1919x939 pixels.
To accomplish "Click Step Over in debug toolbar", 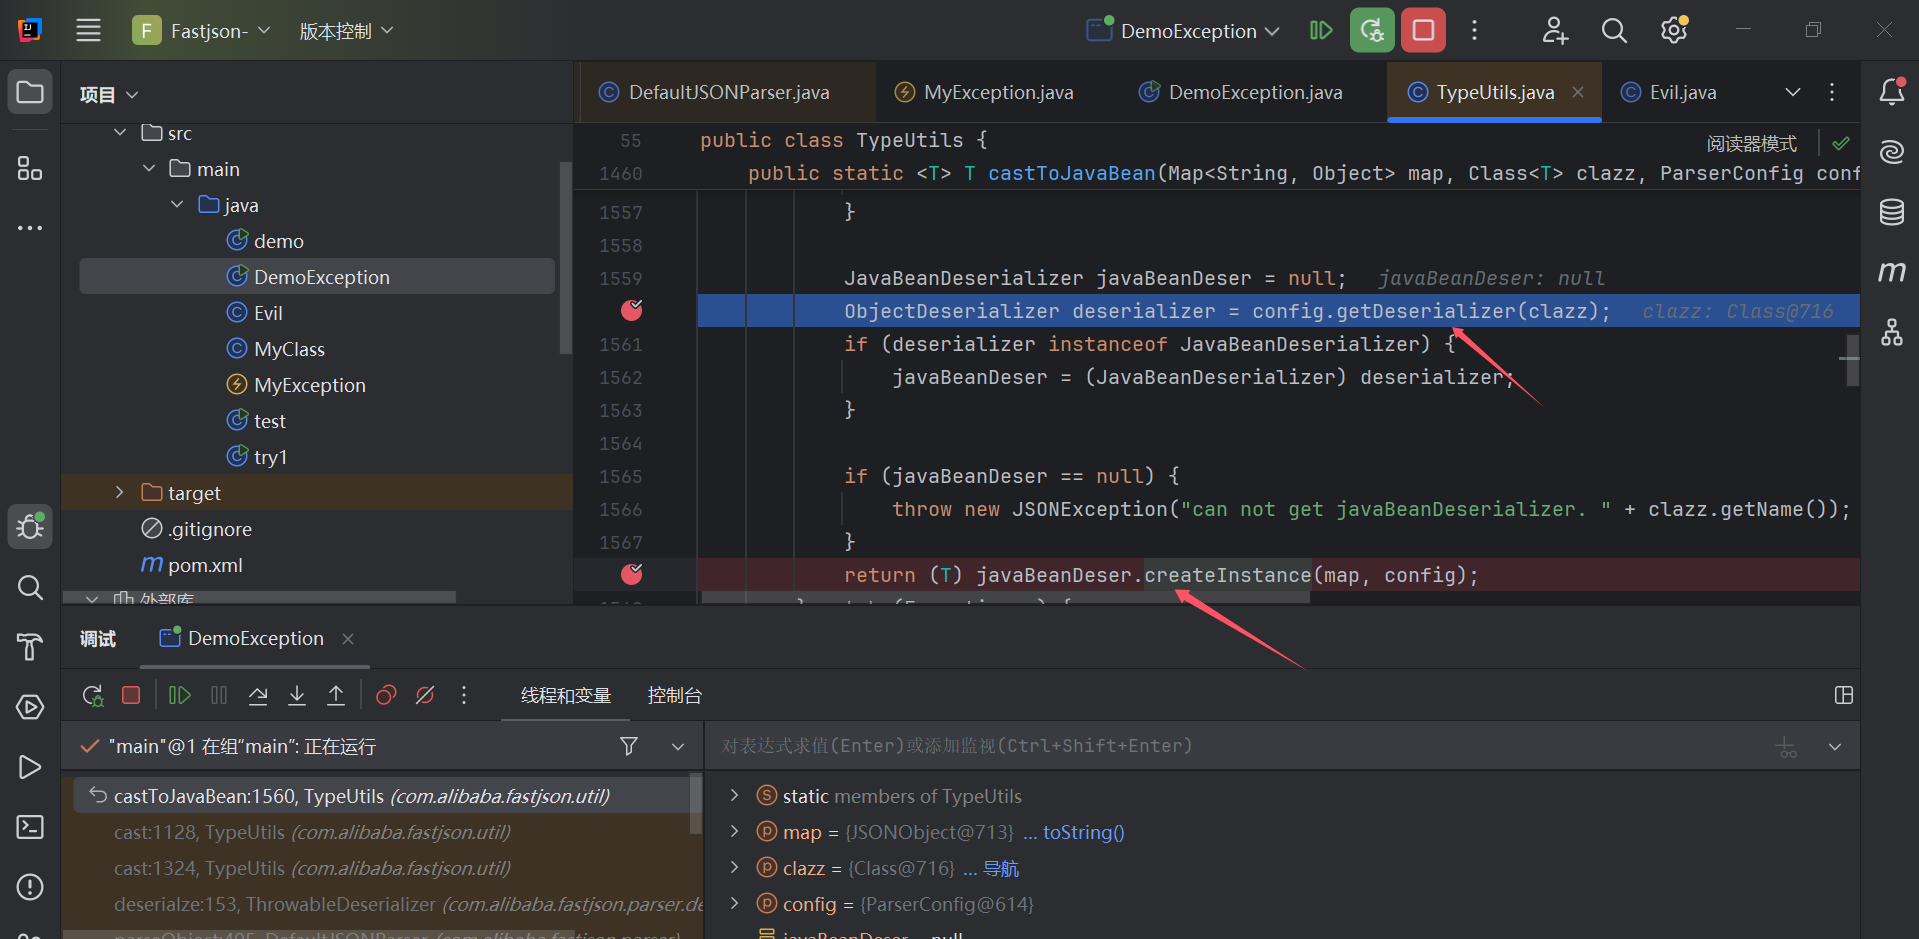I will pos(258,695).
